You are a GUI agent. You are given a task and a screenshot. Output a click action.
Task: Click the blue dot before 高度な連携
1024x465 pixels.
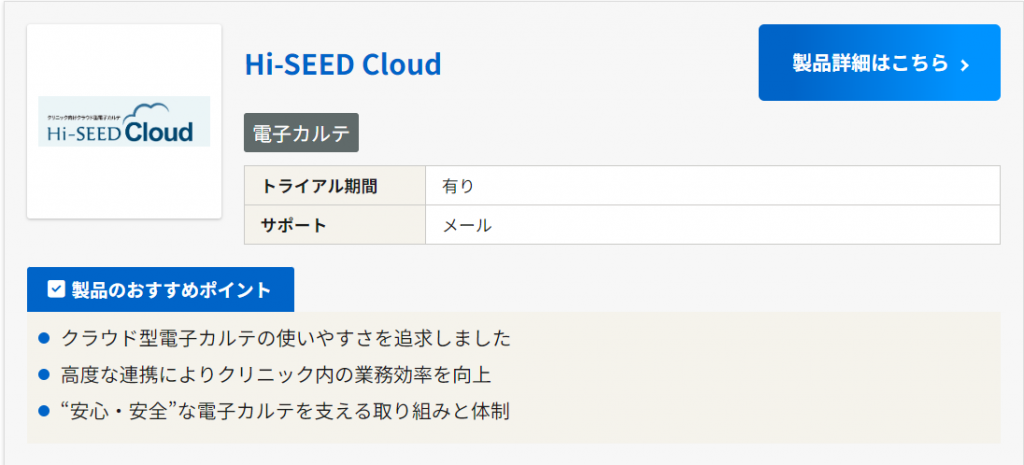coord(43,375)
